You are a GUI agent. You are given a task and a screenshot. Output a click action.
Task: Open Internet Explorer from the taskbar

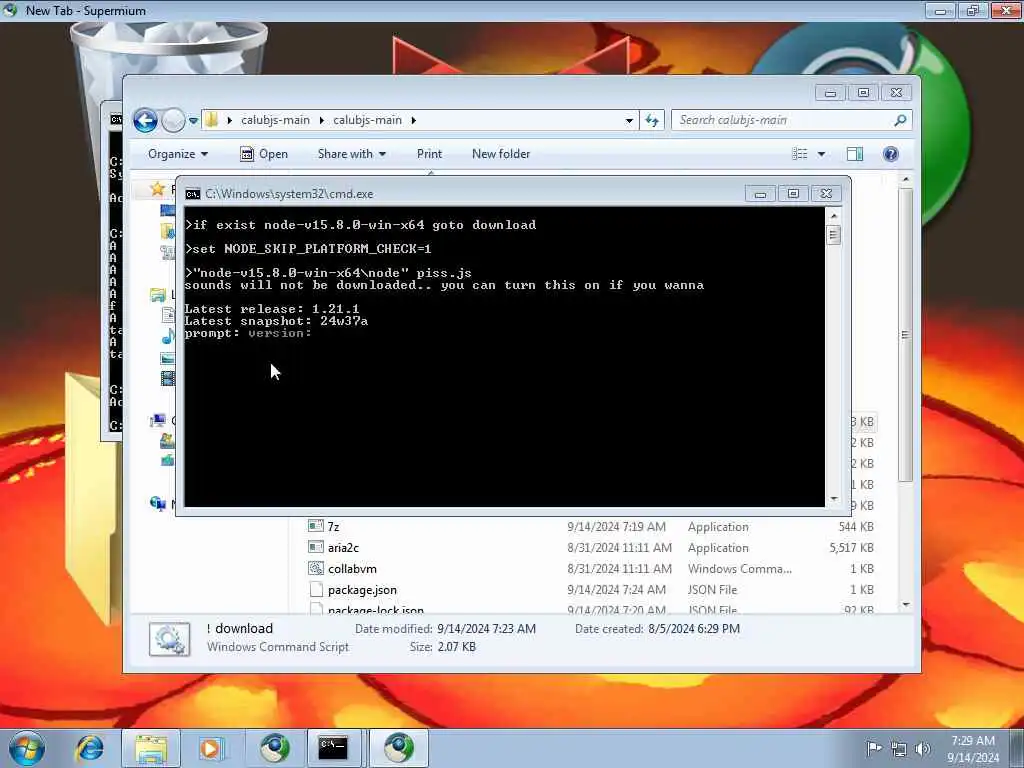point(89,748)
